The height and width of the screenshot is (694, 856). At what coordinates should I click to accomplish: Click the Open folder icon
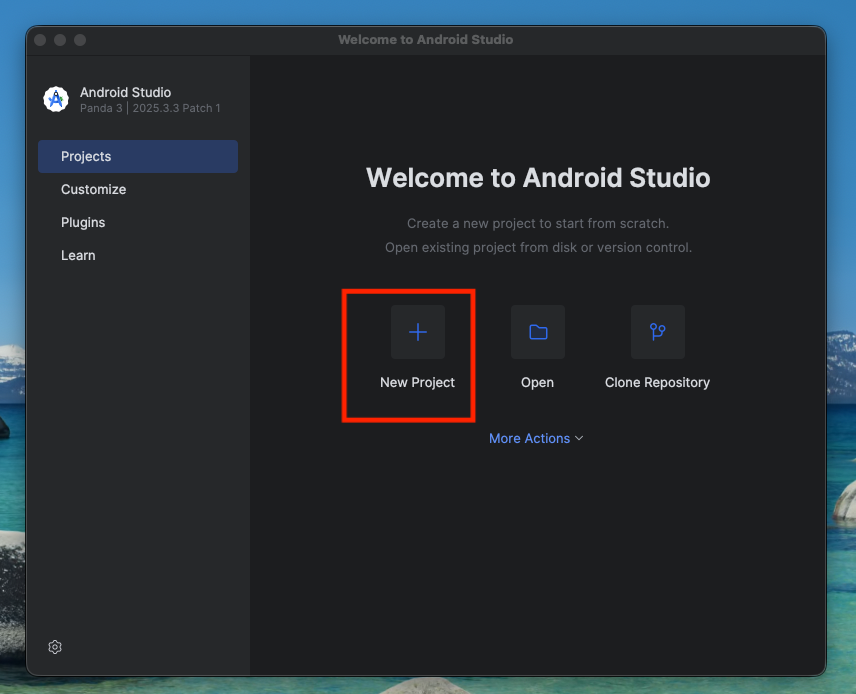[x=538, y=332]
